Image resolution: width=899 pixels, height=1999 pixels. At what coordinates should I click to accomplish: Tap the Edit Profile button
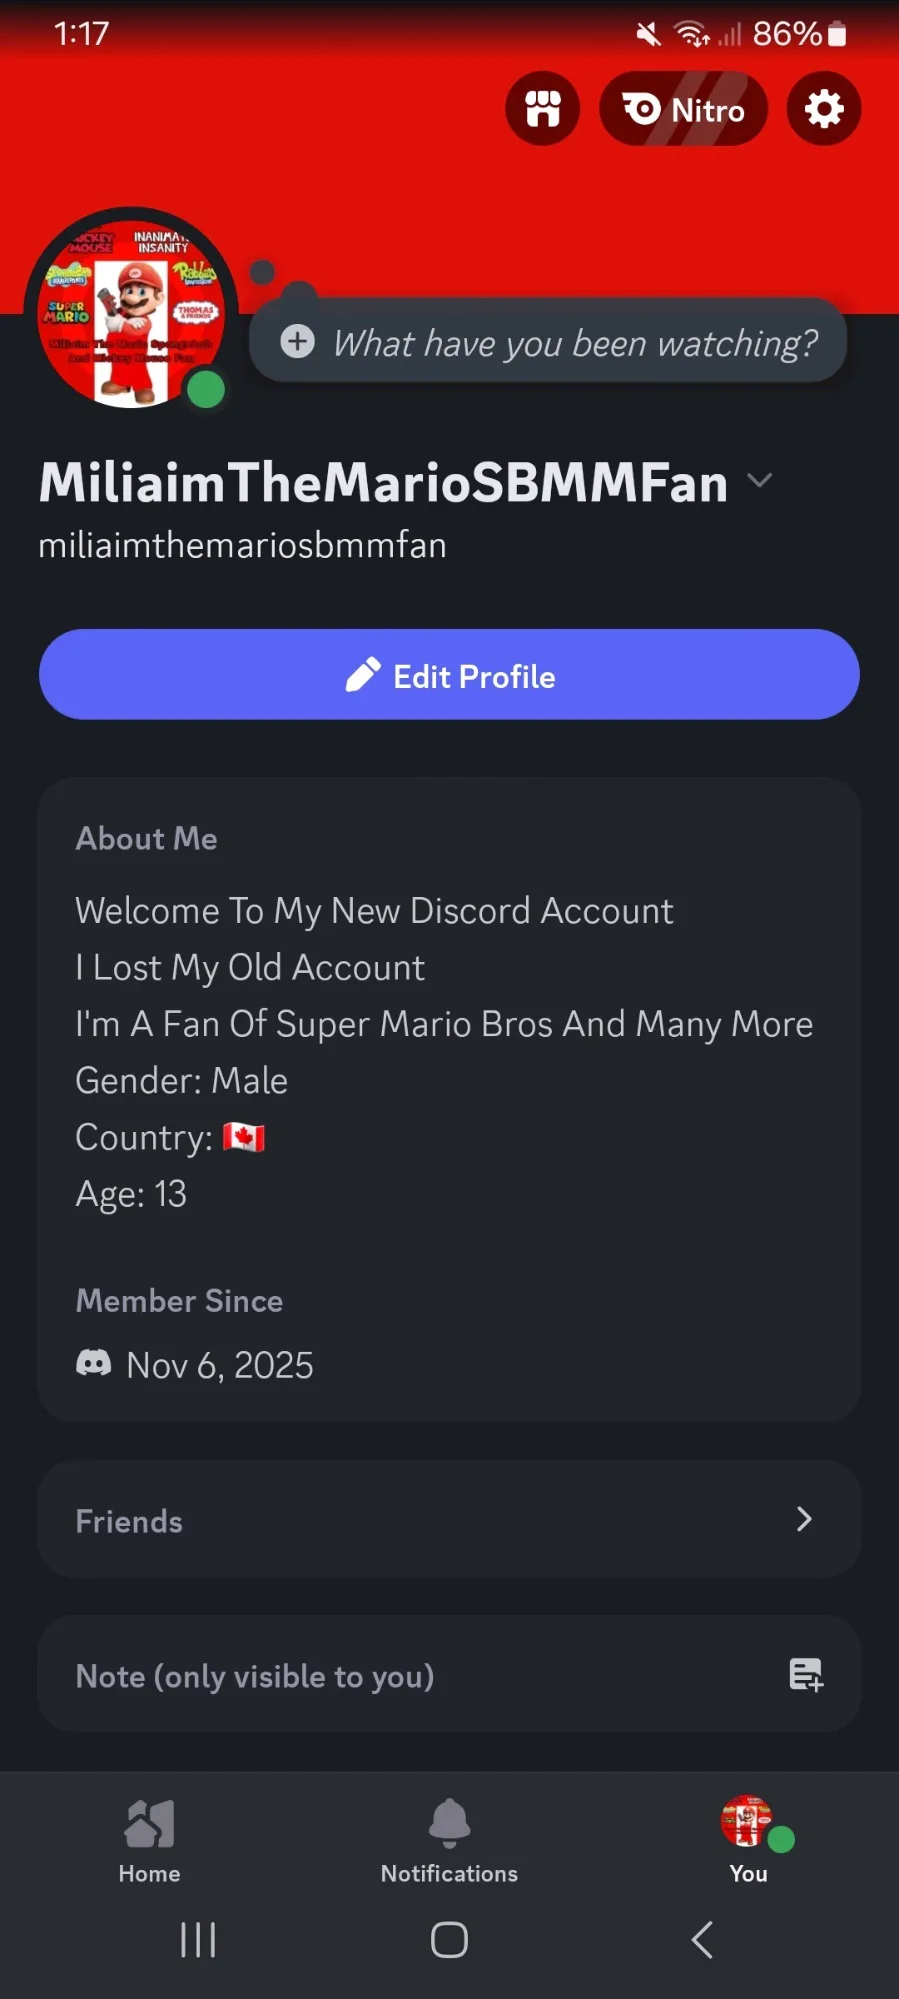click(x=449, y=675)
